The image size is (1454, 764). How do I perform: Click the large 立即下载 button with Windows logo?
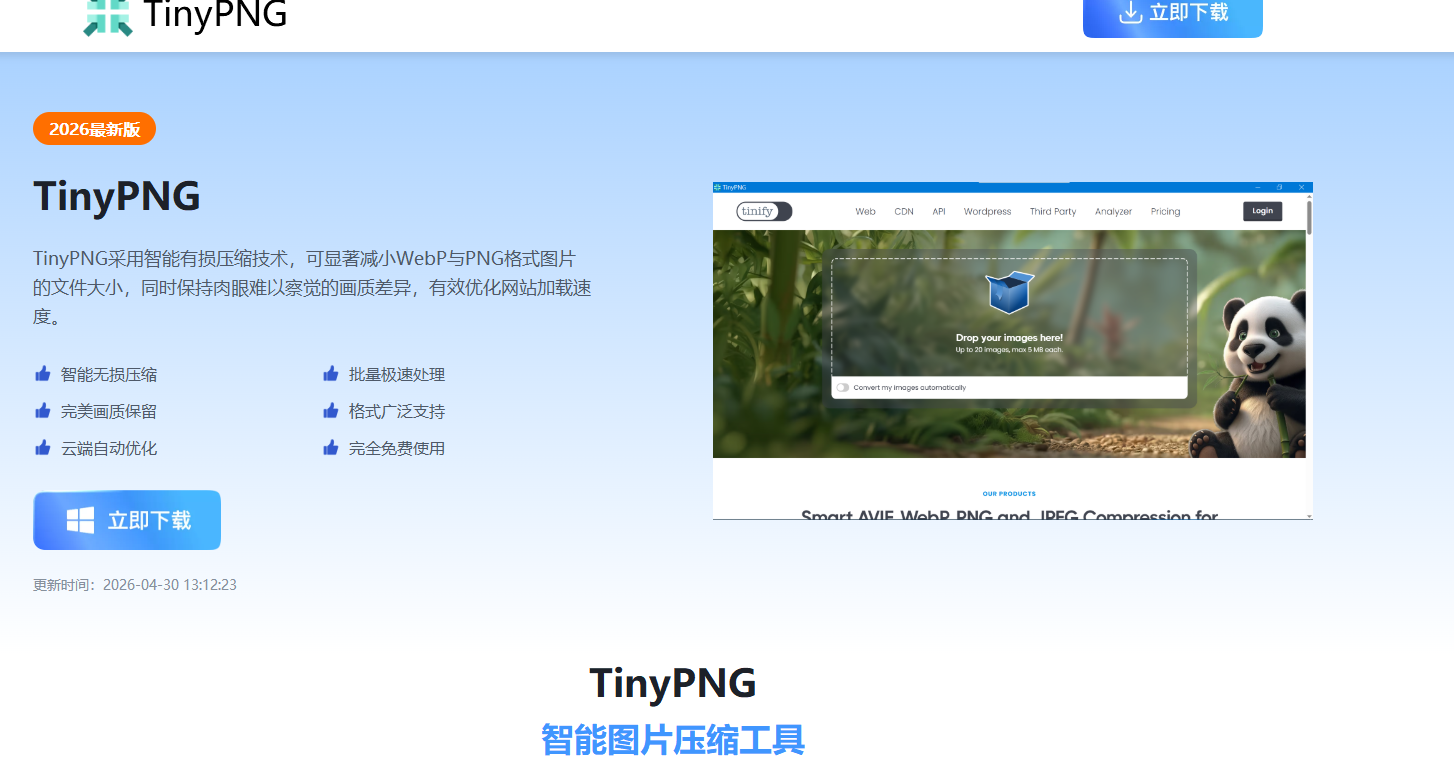127,520
